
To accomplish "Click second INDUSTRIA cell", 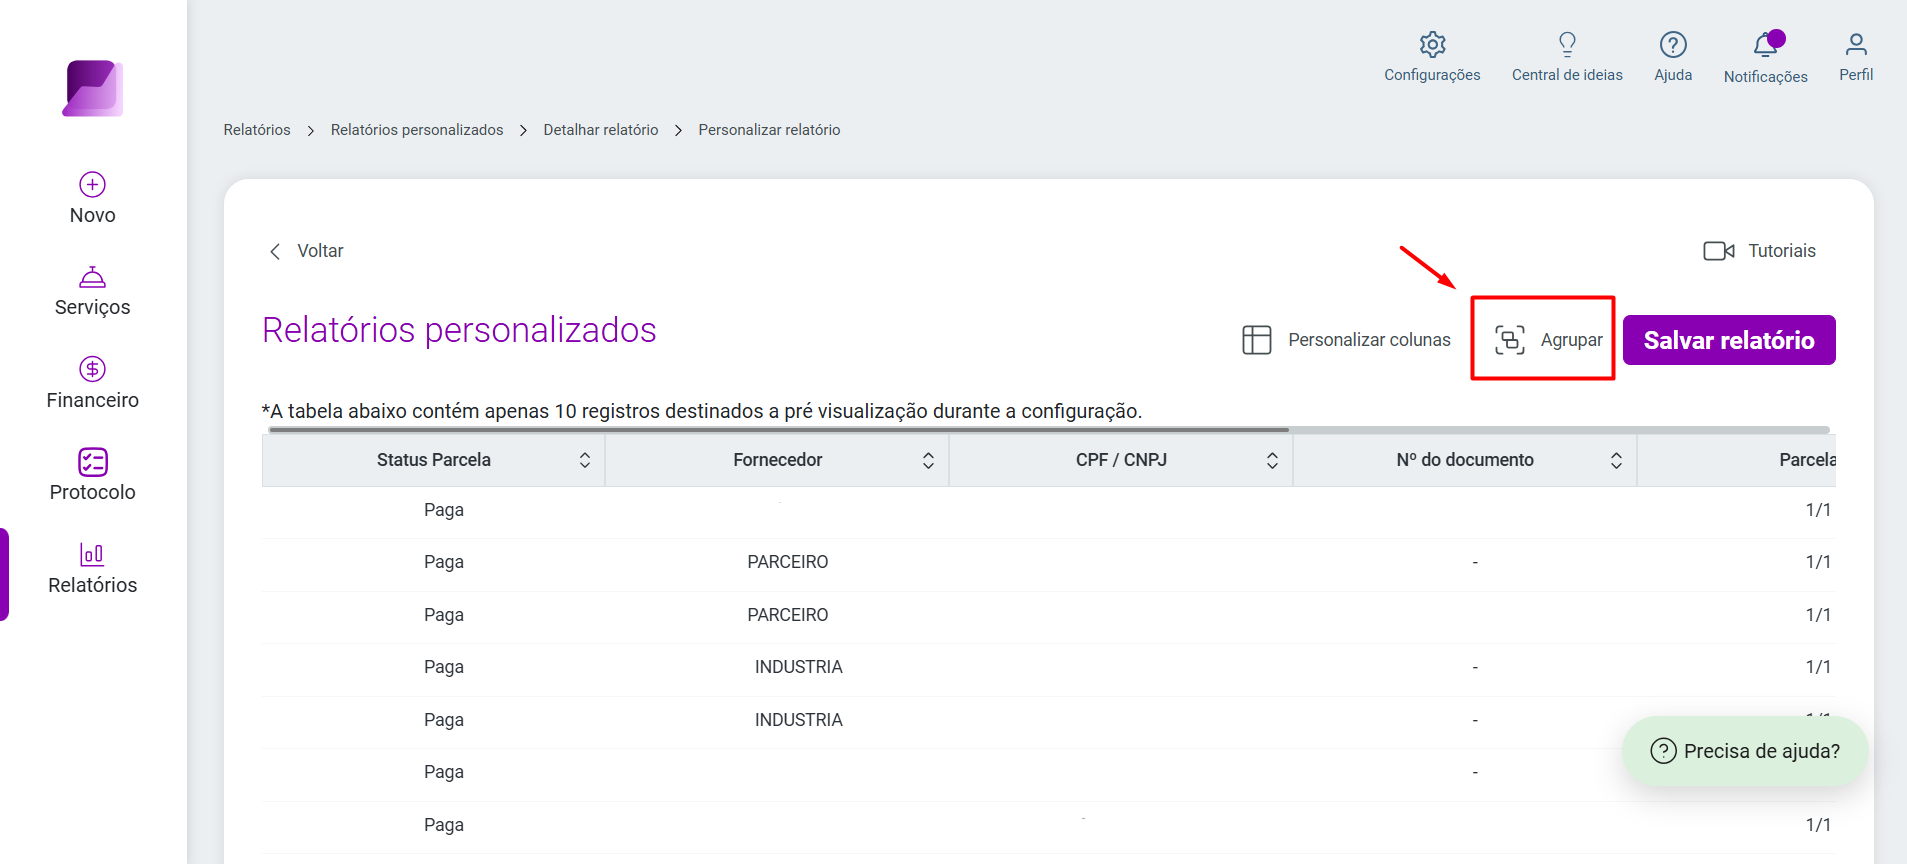I will pos(799,720).
